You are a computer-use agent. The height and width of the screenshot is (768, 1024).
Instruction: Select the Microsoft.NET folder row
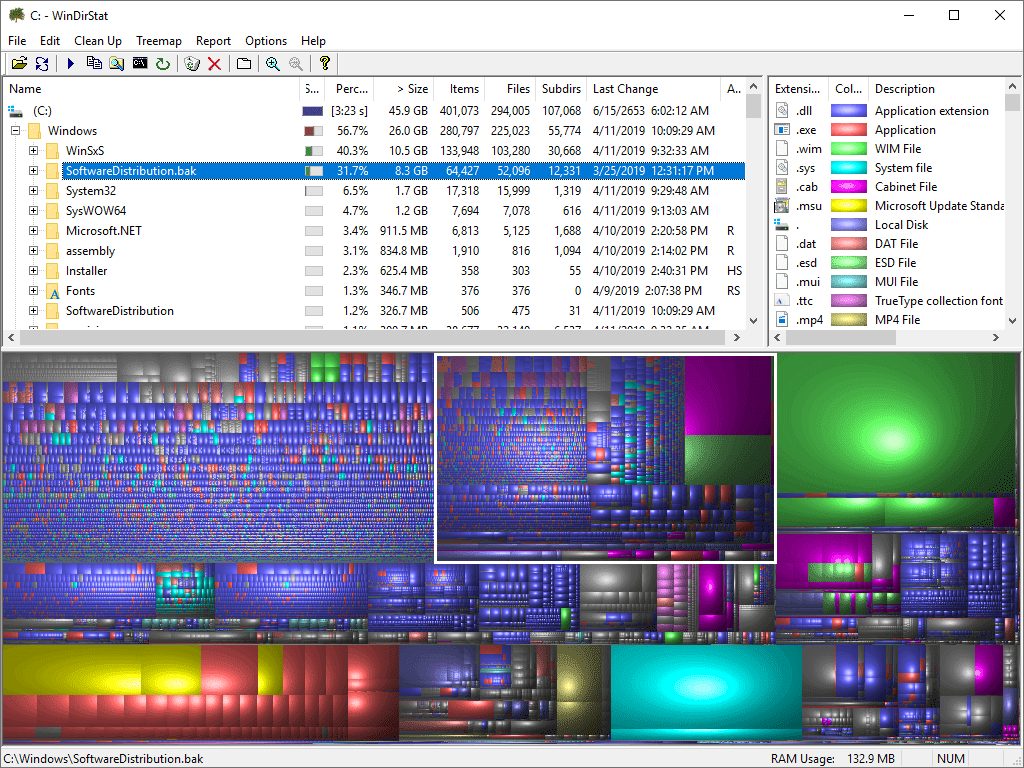[x=104, y=231]
